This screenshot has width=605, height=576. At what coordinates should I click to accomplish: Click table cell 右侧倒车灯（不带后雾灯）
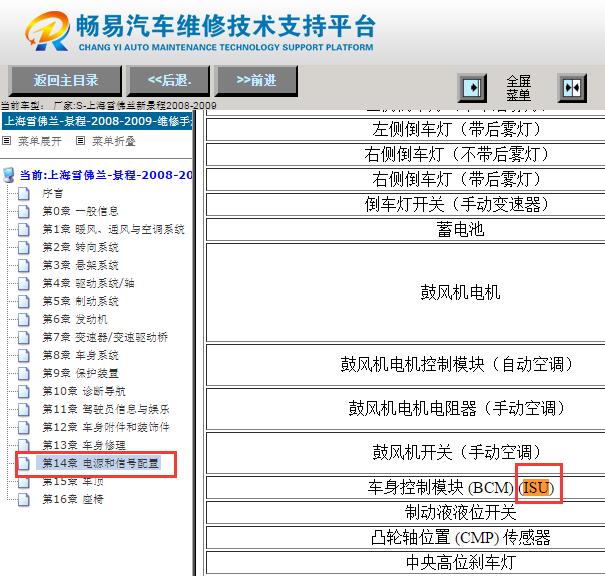coord(406,155)
